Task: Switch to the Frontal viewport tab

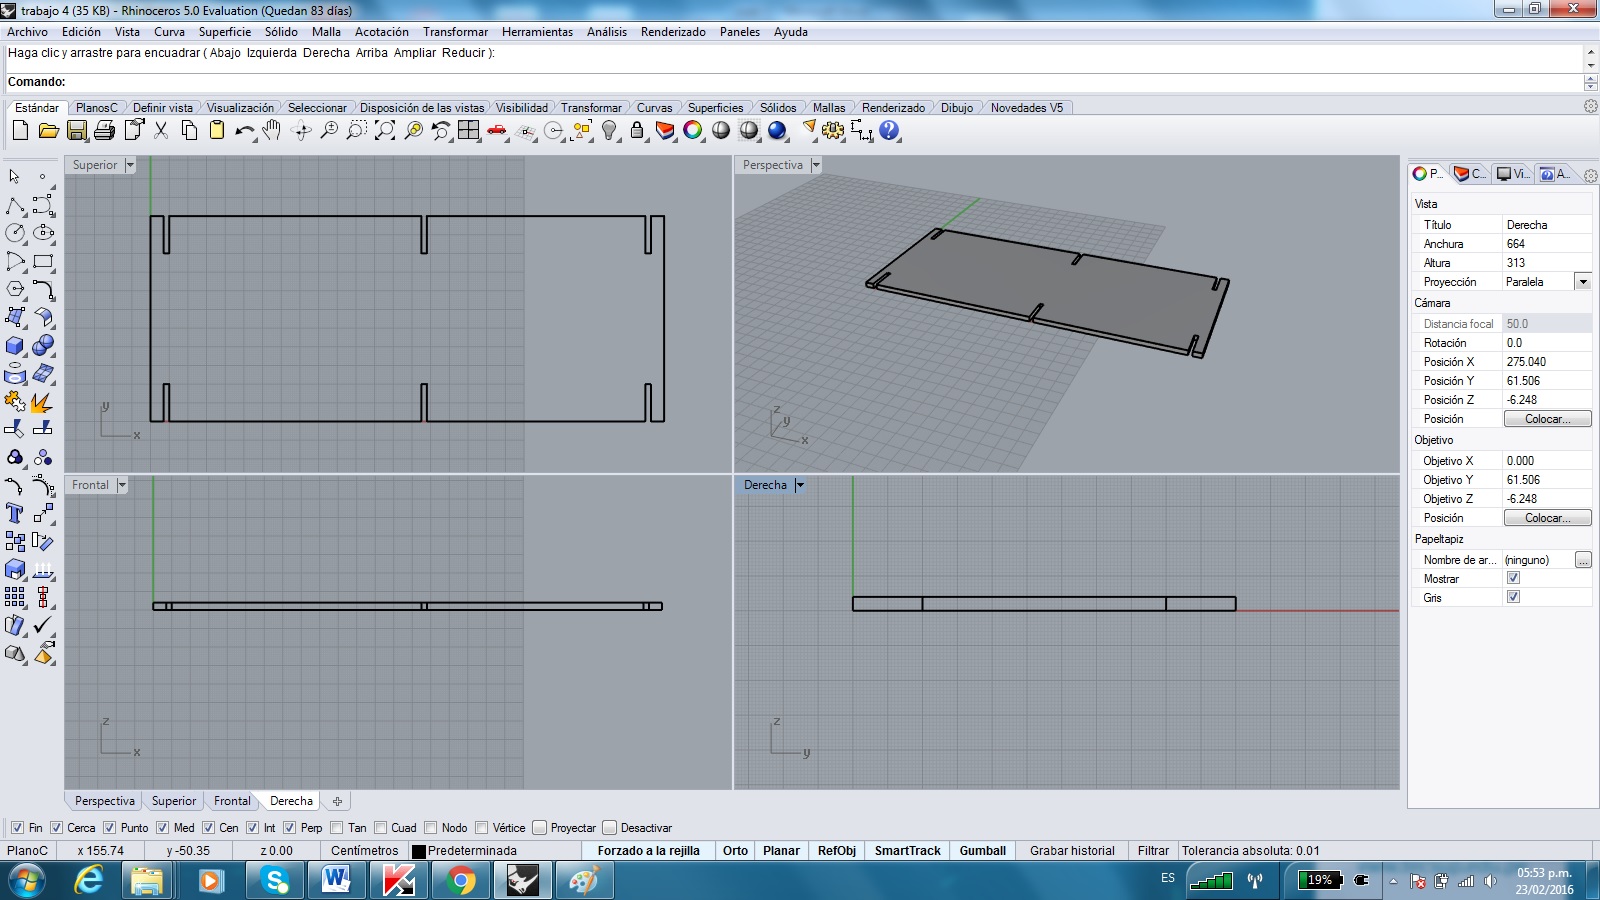Action: pos(232,801)
